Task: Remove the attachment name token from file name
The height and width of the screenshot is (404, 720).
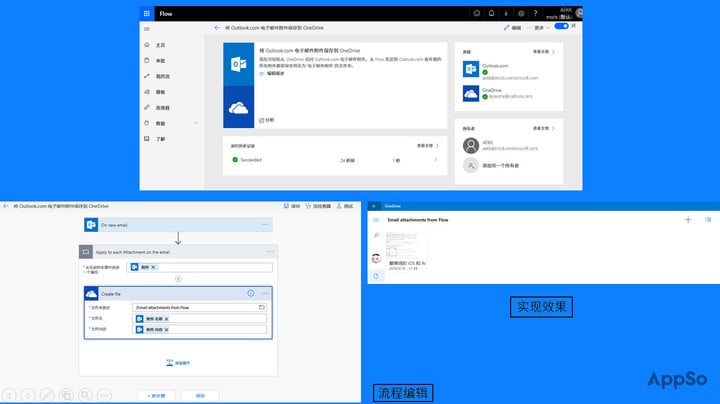Action: pos(167,319)
